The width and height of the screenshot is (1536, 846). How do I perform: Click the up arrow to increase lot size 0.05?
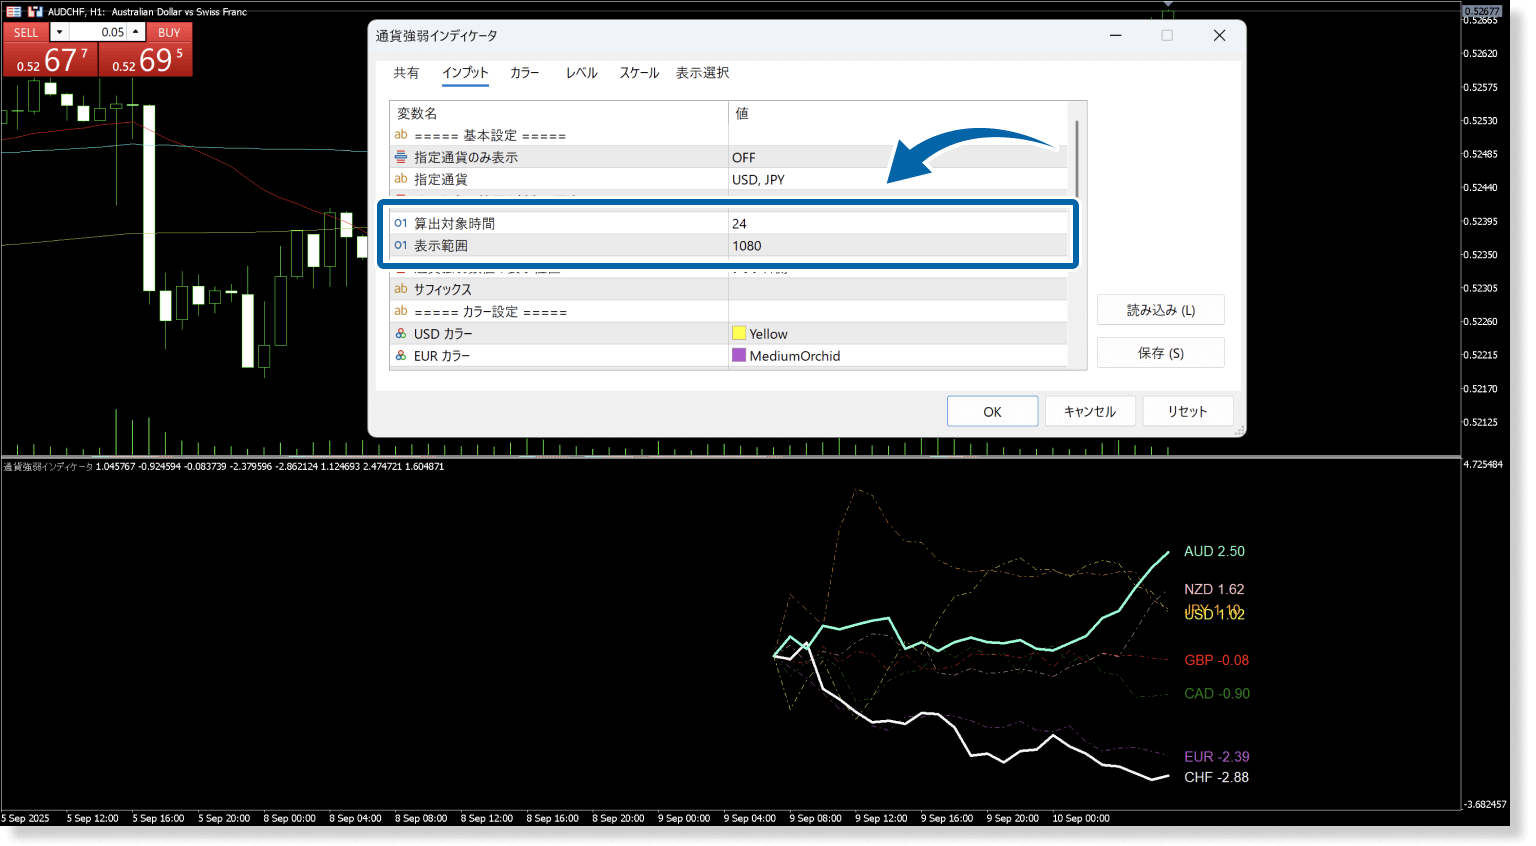click(x=136, y=32)
